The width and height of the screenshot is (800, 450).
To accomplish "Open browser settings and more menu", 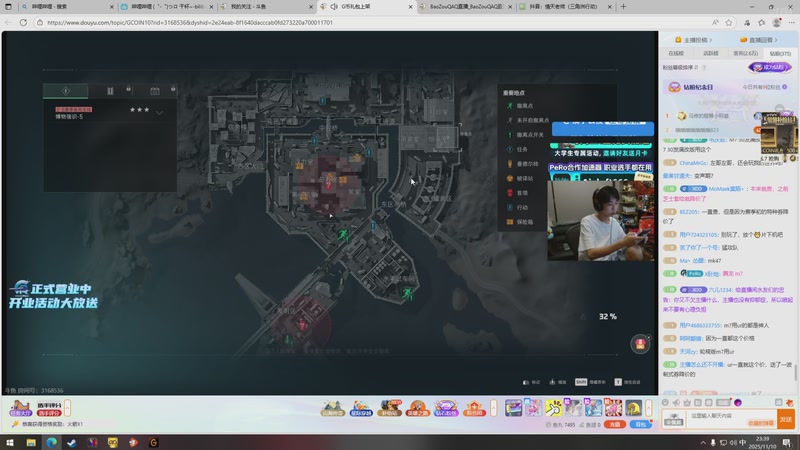I will tap(791, 22).
